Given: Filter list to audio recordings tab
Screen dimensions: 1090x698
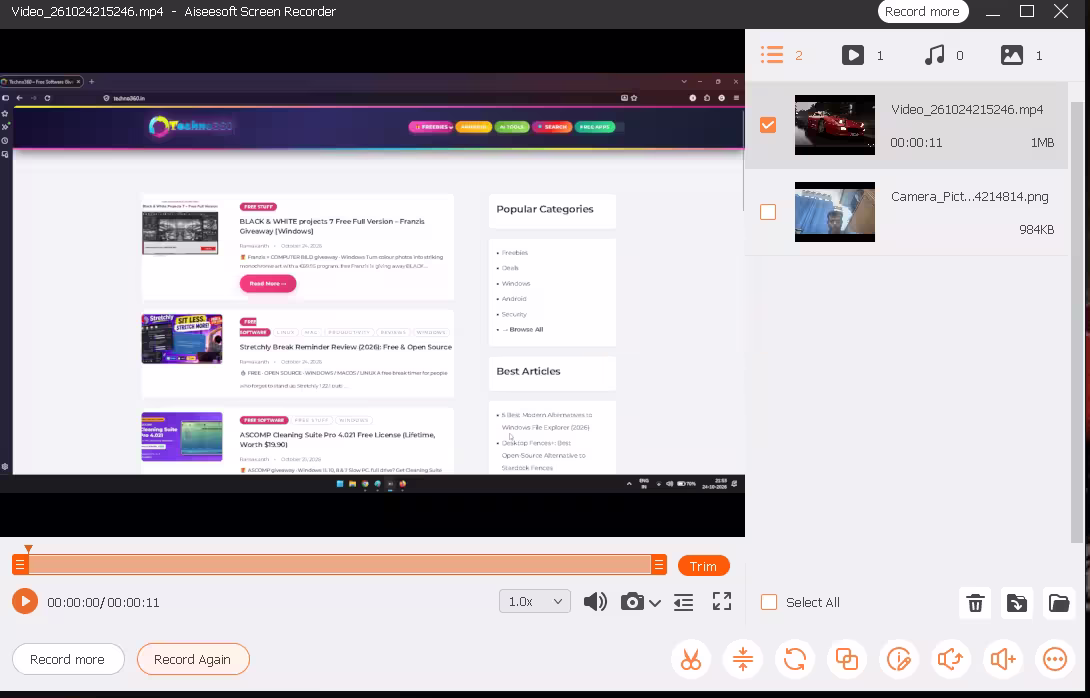Looking at the screenshot, I should point(944,55).
